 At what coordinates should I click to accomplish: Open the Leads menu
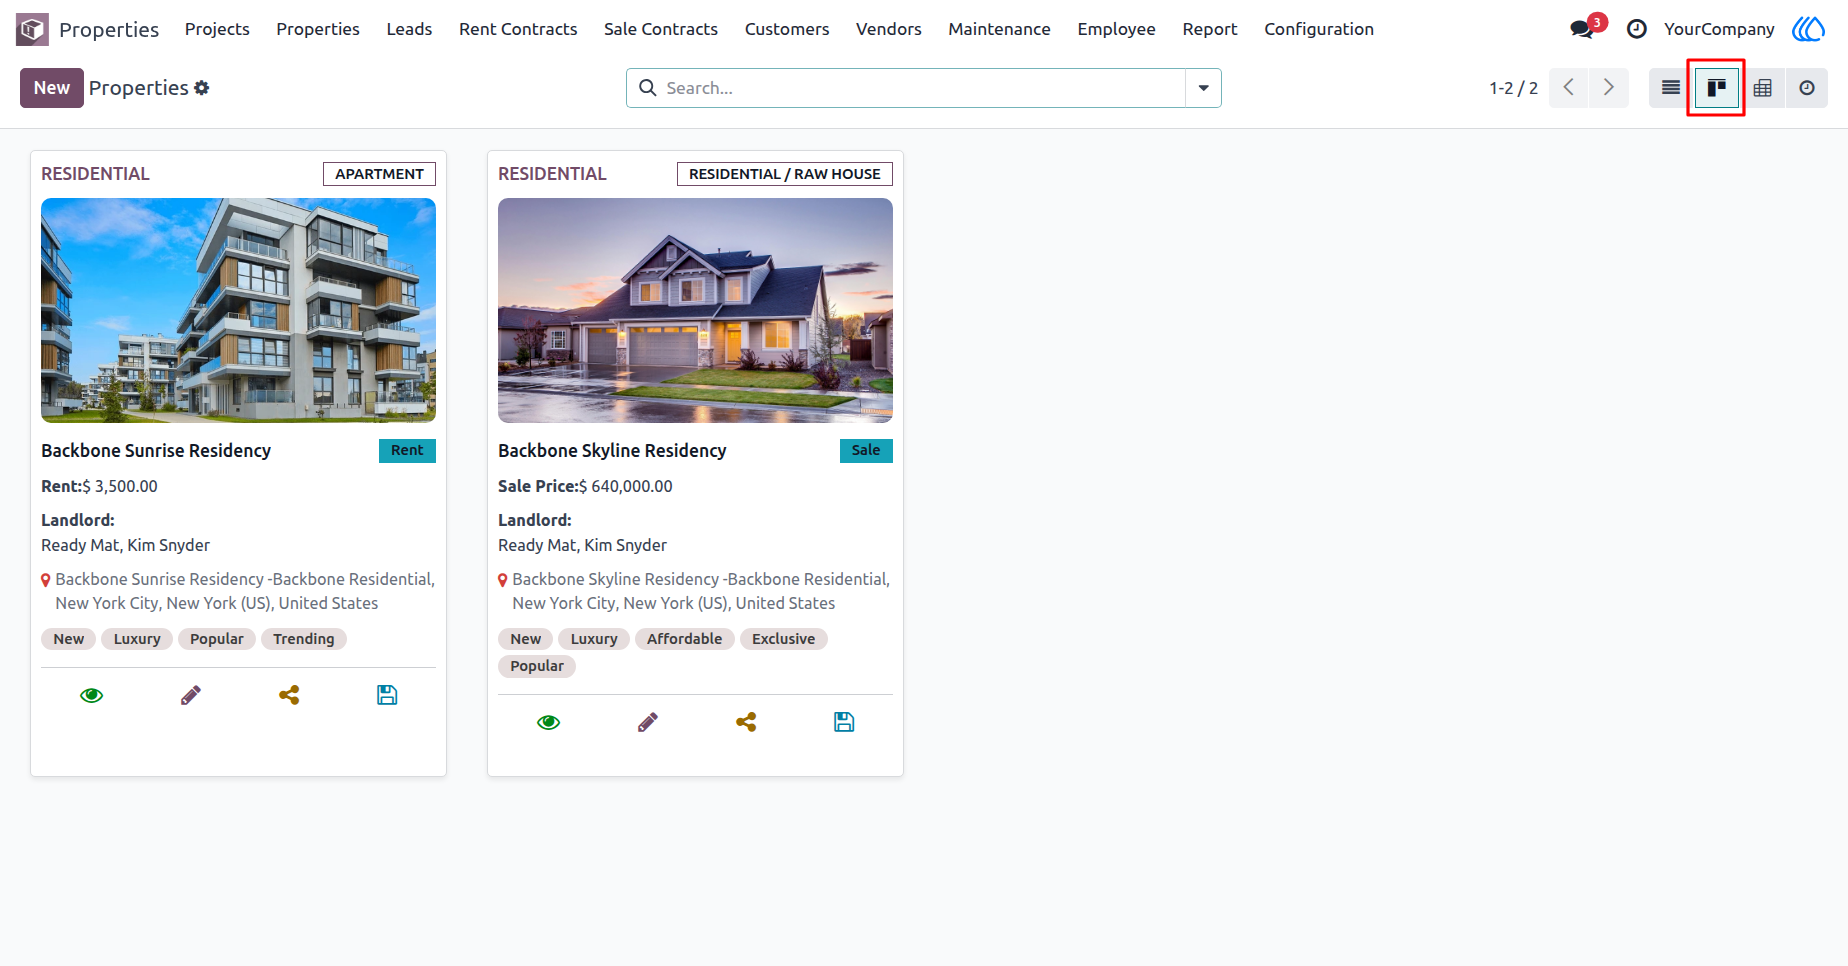click(x=409, y=29)
